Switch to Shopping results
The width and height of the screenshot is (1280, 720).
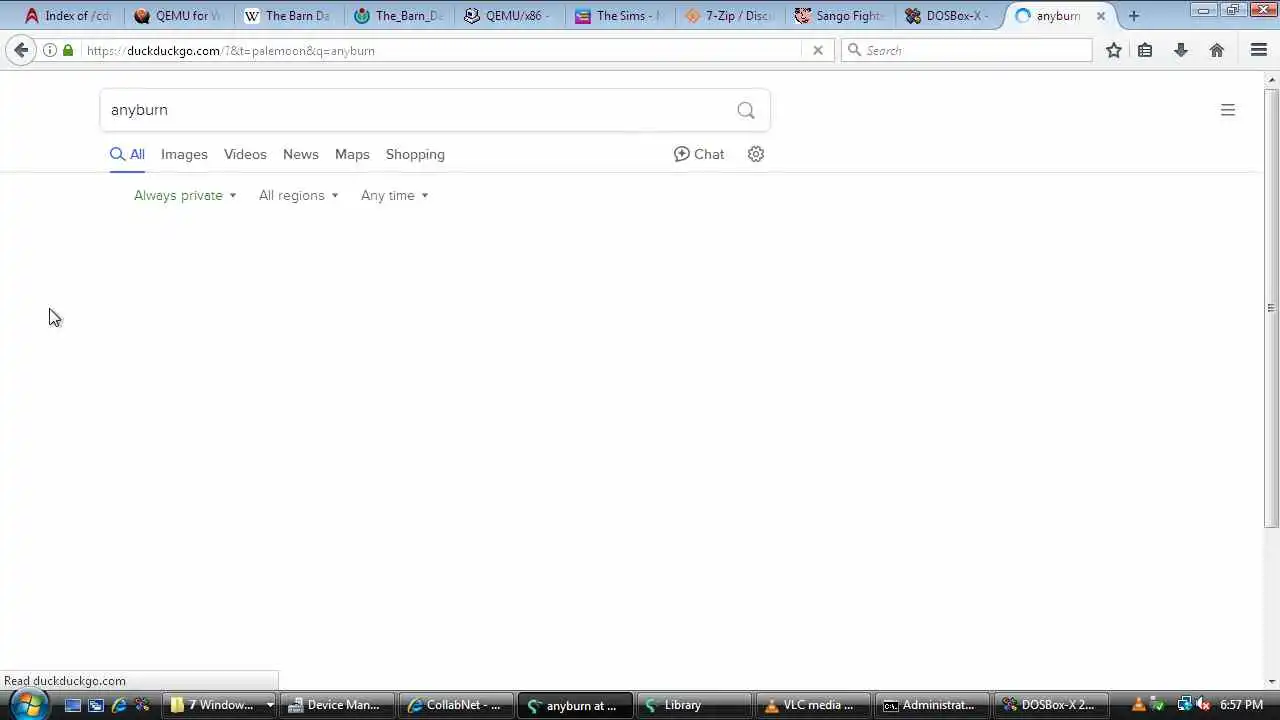click(x=415, y=154)
